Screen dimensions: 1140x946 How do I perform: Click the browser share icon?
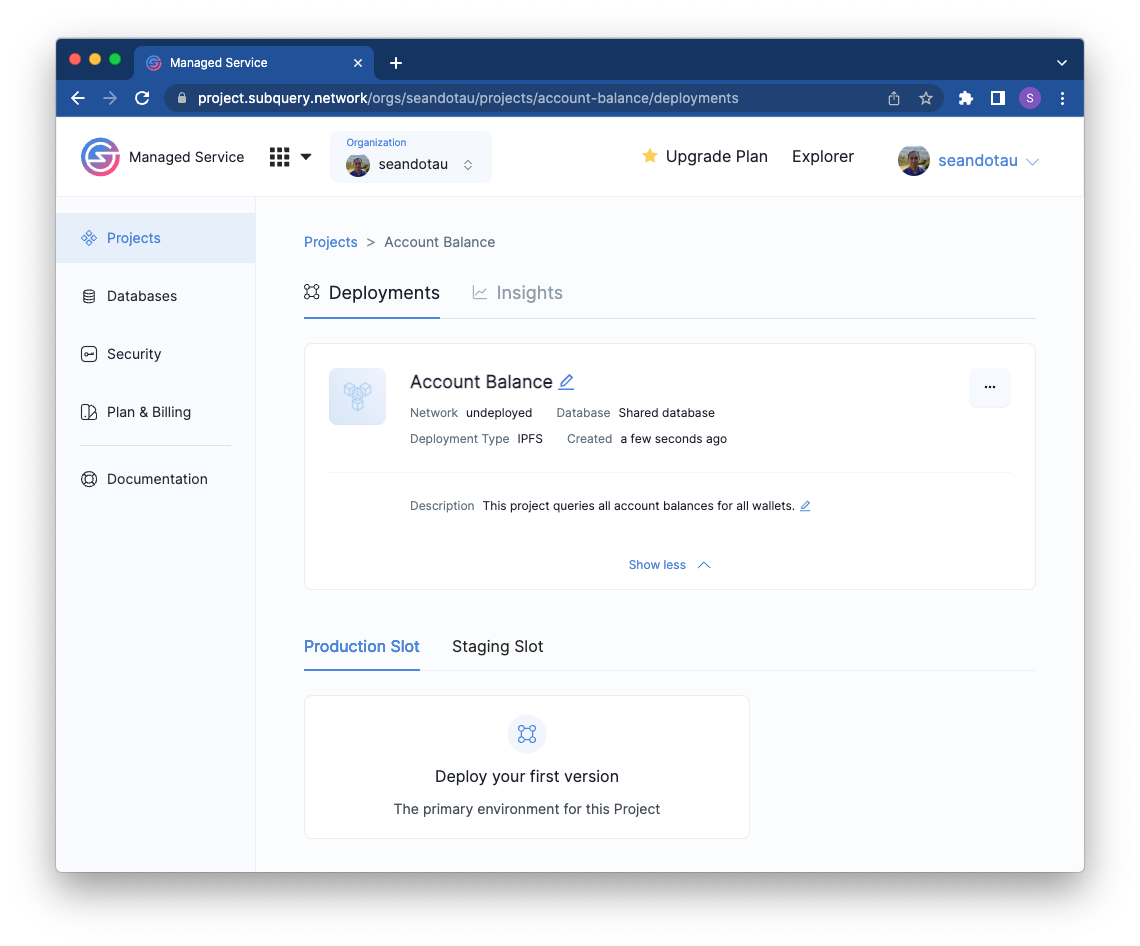point(894,98)
